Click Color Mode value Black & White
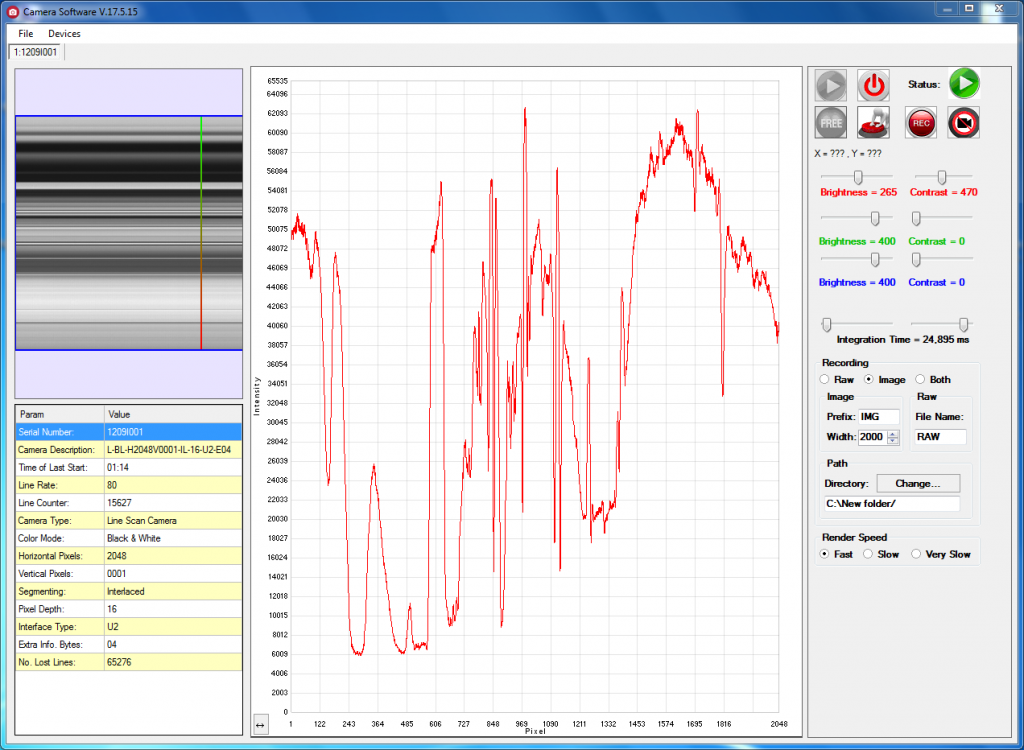The height and width of the screenshot is (750, 1024). 134,538
